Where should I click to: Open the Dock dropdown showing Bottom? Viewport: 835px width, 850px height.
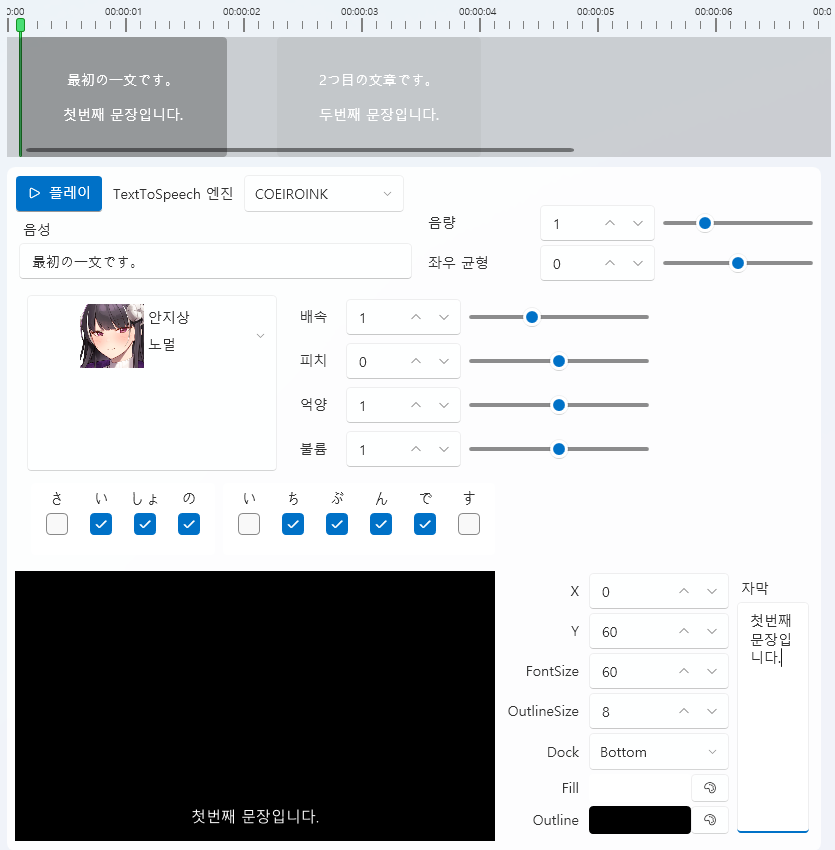(658, 751)
